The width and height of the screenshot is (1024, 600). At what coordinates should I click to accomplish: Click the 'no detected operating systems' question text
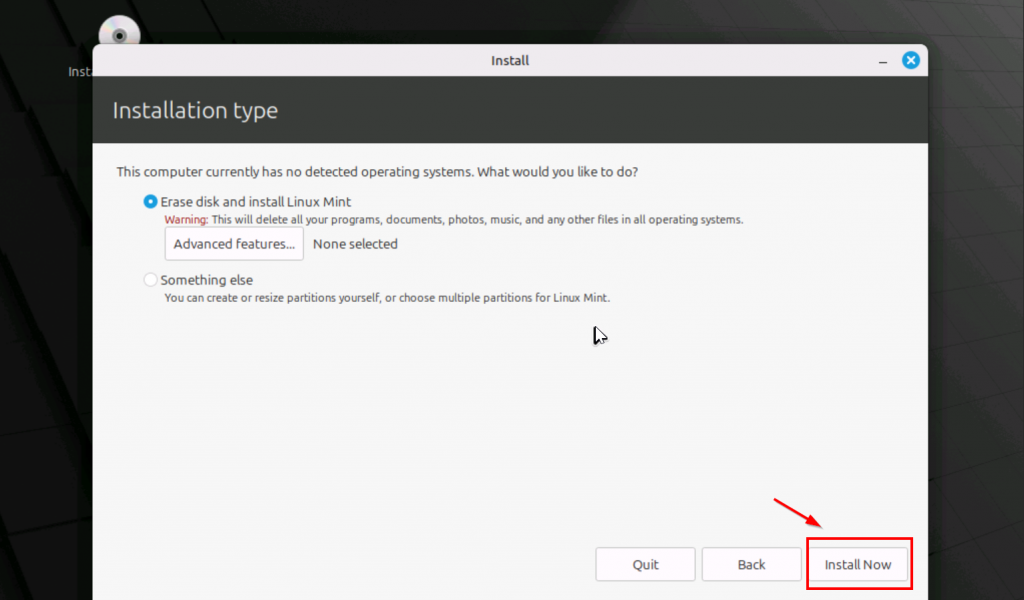coord(377,172)
